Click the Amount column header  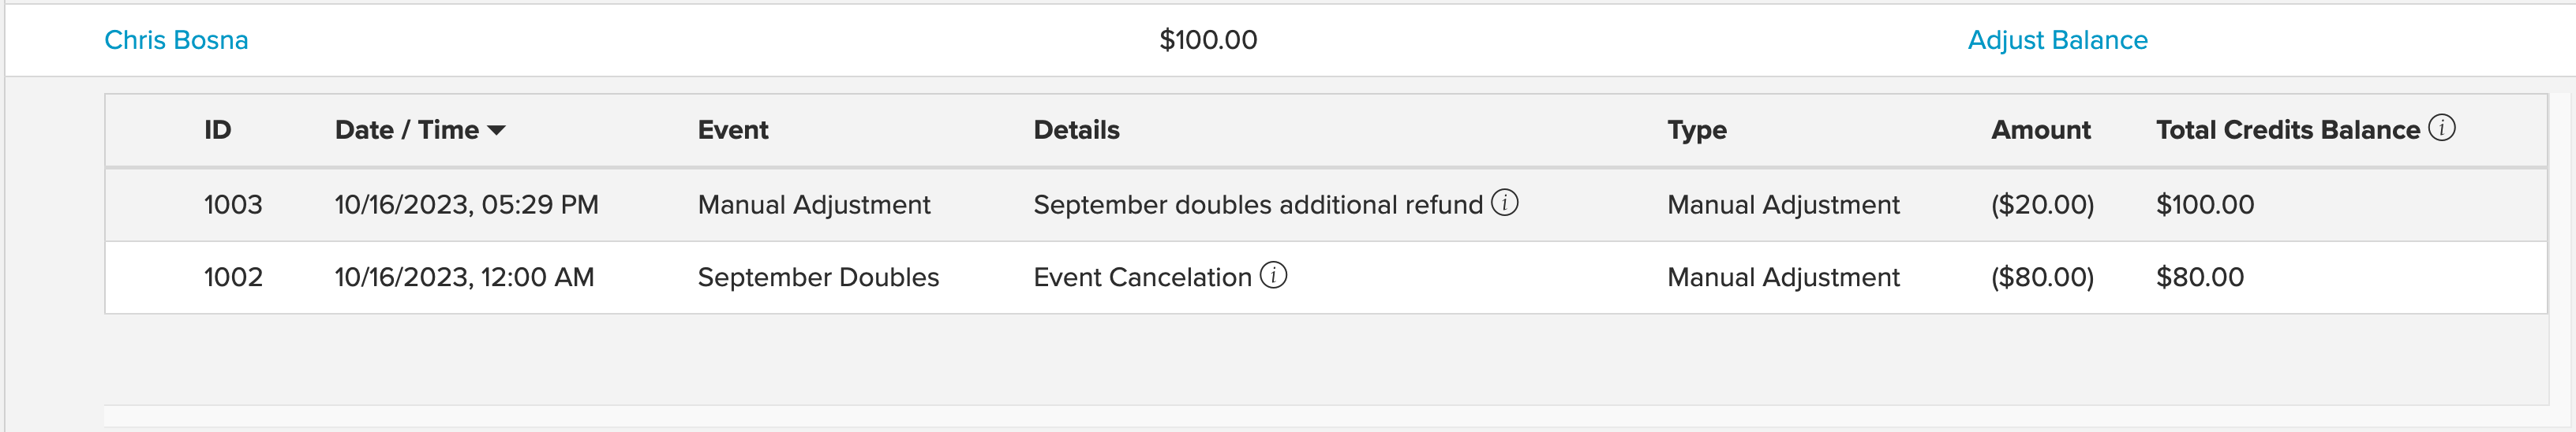2040,130
